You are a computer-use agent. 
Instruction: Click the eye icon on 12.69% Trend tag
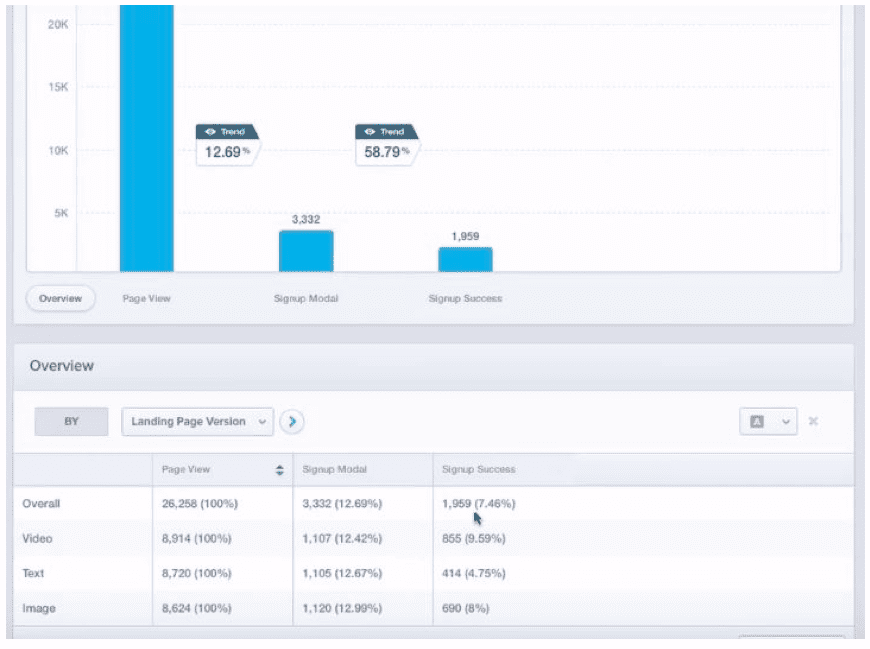[210, 131]
